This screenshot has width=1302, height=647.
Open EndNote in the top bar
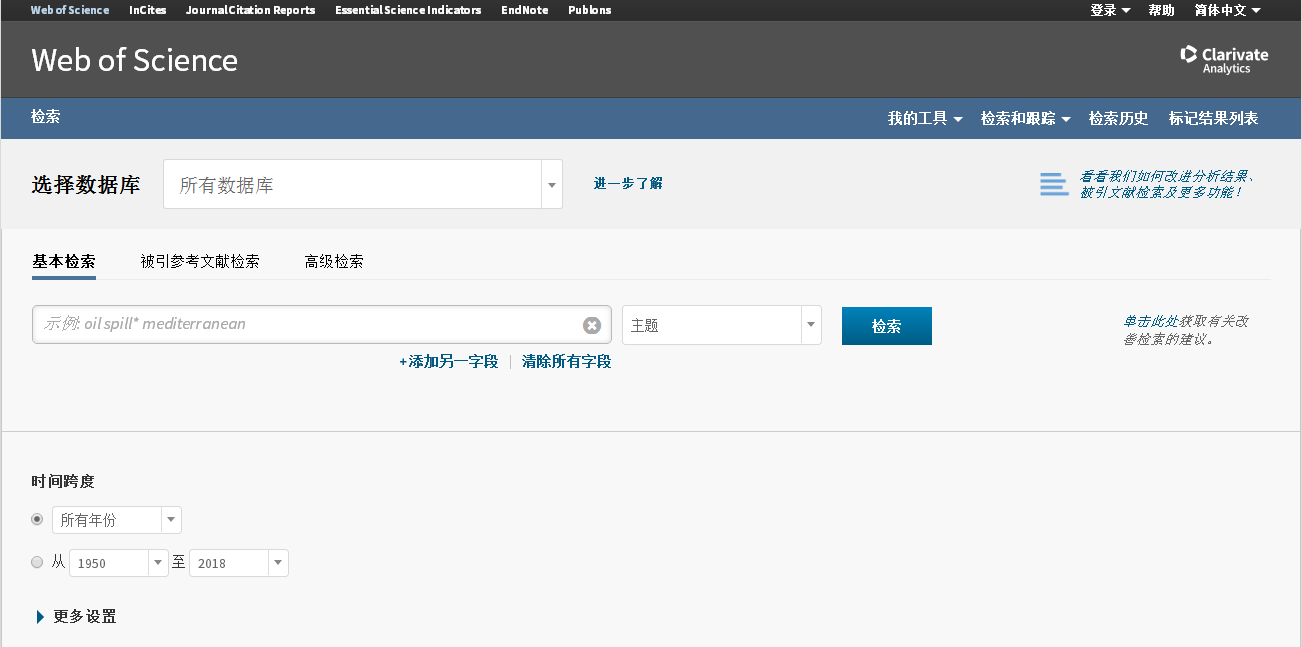[524, 10]
